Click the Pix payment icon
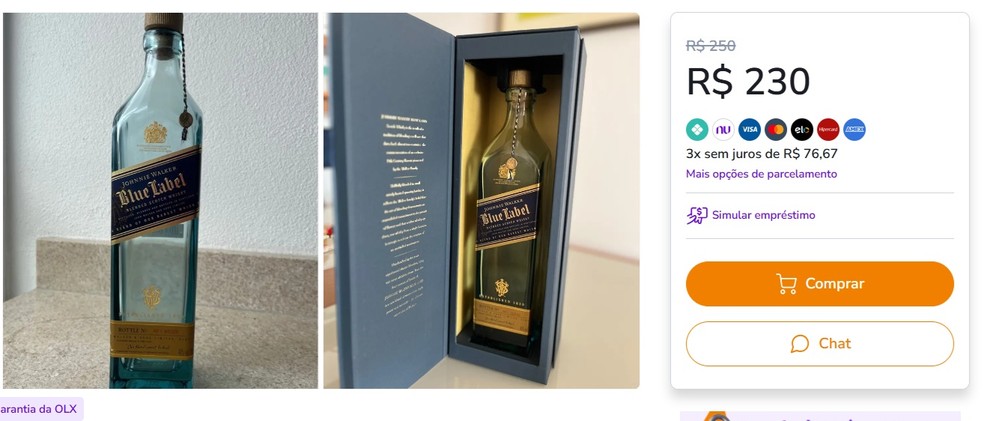 (x=697, y=129)
